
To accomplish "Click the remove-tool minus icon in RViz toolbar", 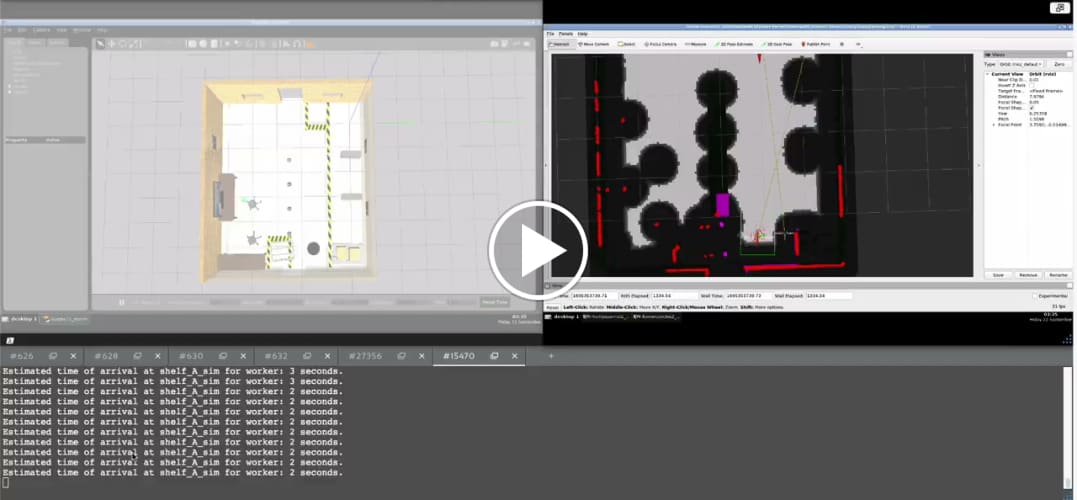I will (x=858, y=44).
